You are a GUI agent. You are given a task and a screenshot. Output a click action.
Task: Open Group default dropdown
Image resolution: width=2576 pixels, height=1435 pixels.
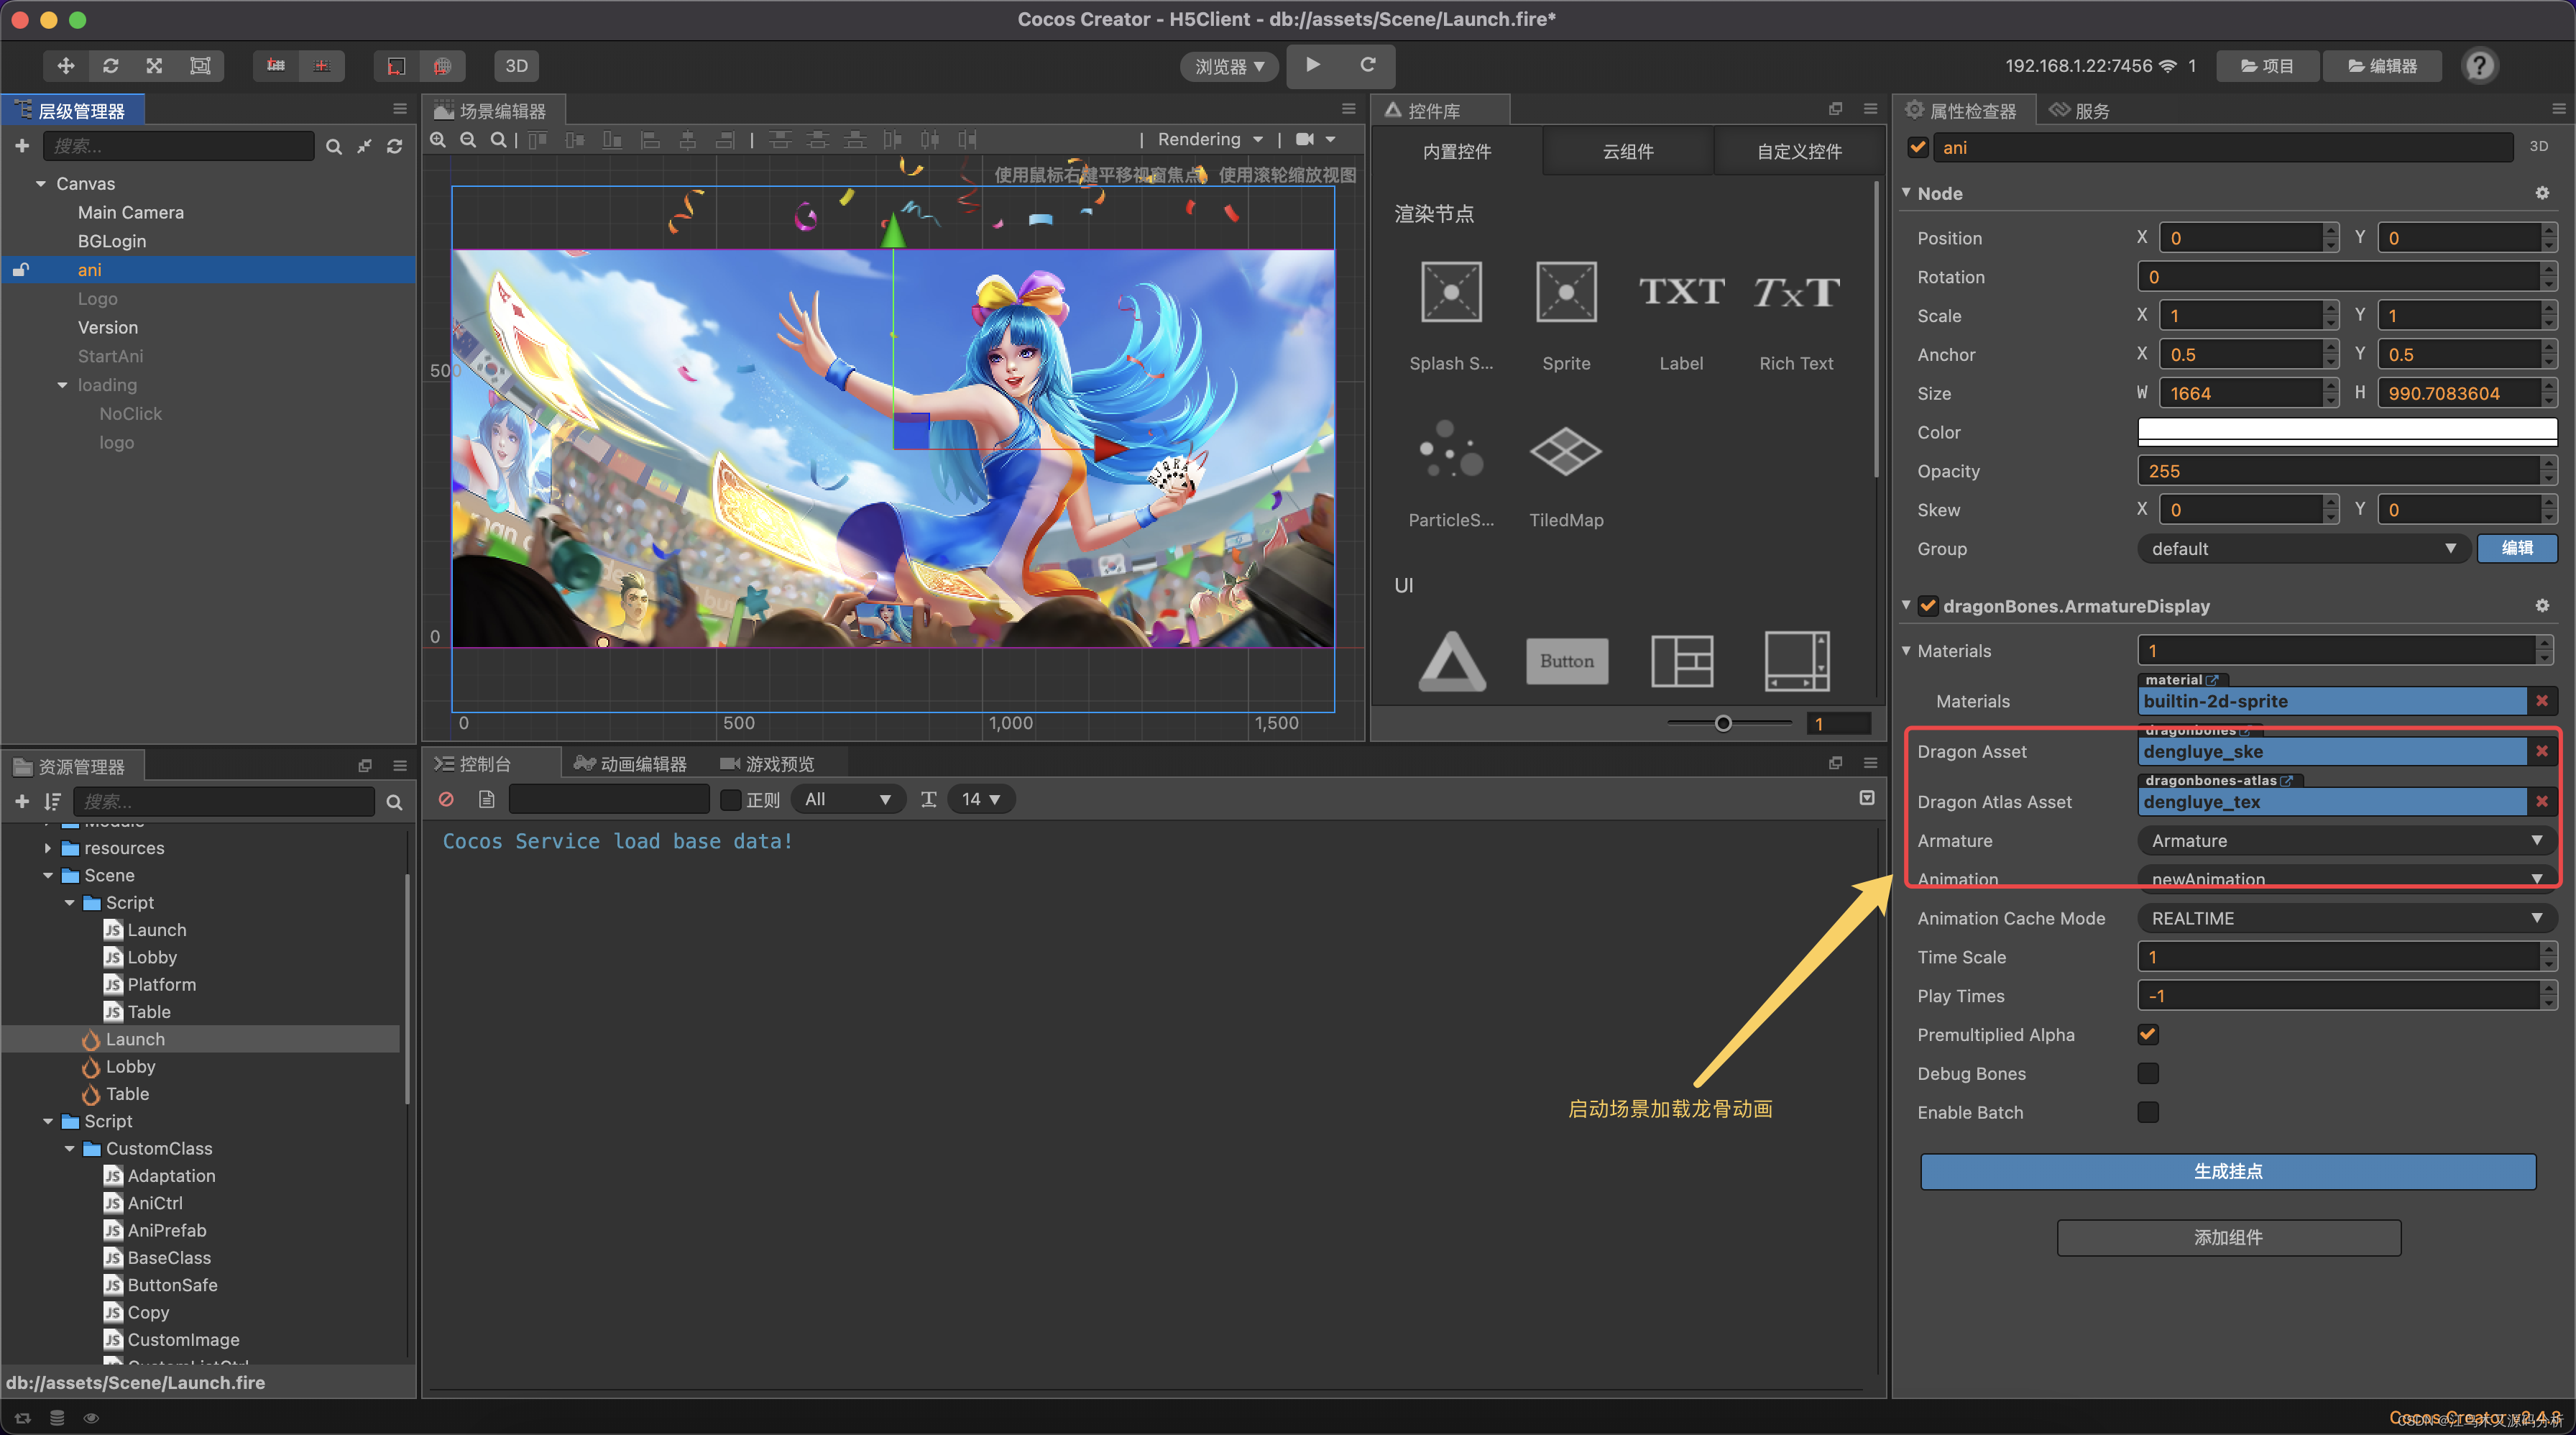(x=2304, y=548)
